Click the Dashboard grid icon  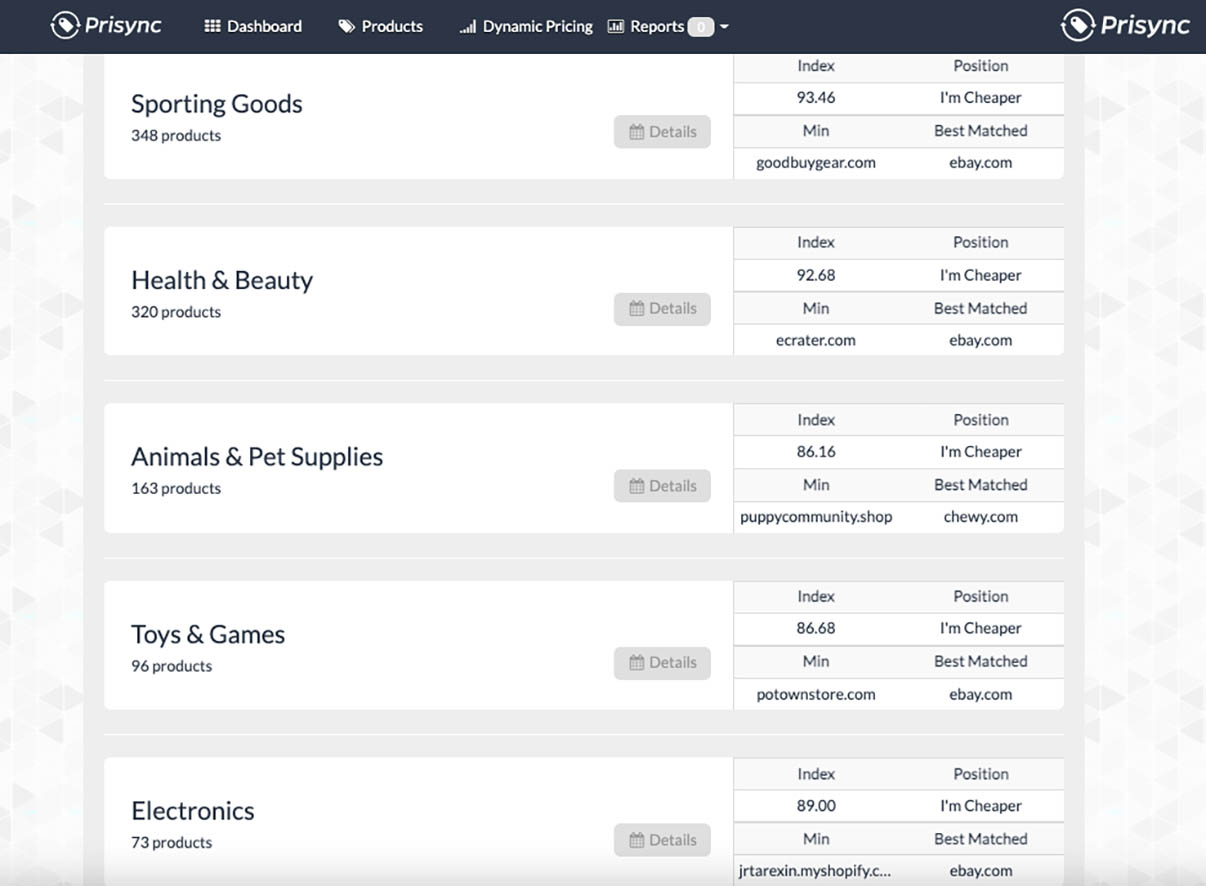pos(212,27)
